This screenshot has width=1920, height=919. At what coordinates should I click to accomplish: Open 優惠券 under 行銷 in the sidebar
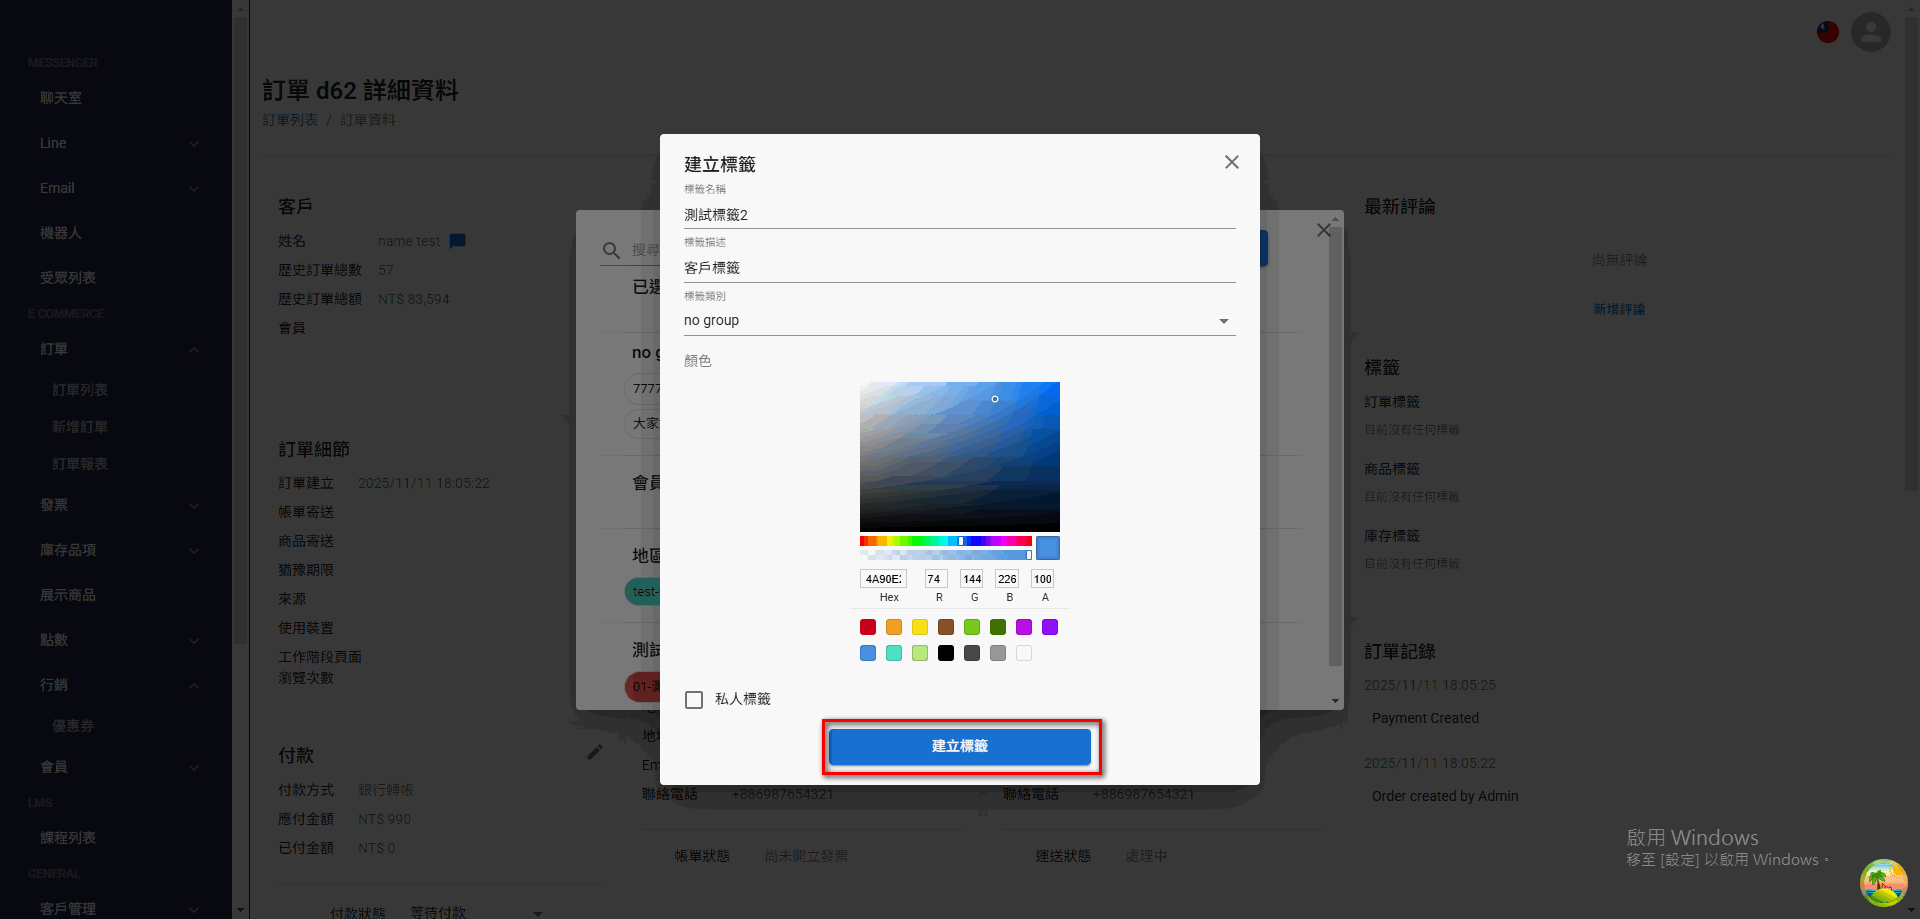(73, 726)
